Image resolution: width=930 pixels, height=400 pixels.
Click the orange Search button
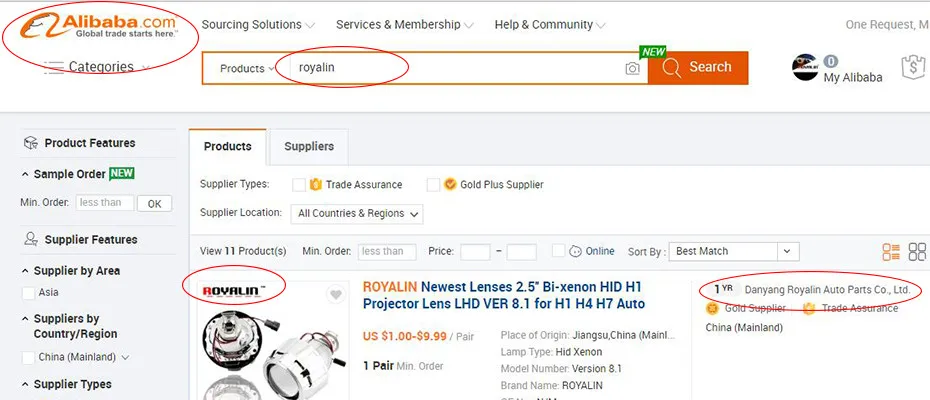tap(697, 67)
